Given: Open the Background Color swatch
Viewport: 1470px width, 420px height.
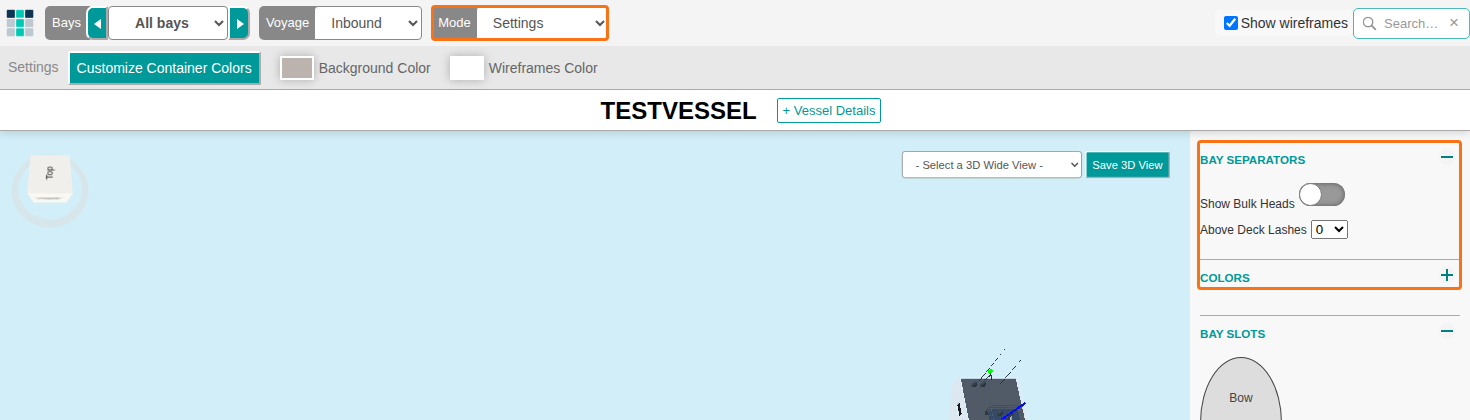Looking at the screenshot, I should (x=297, y=68).
